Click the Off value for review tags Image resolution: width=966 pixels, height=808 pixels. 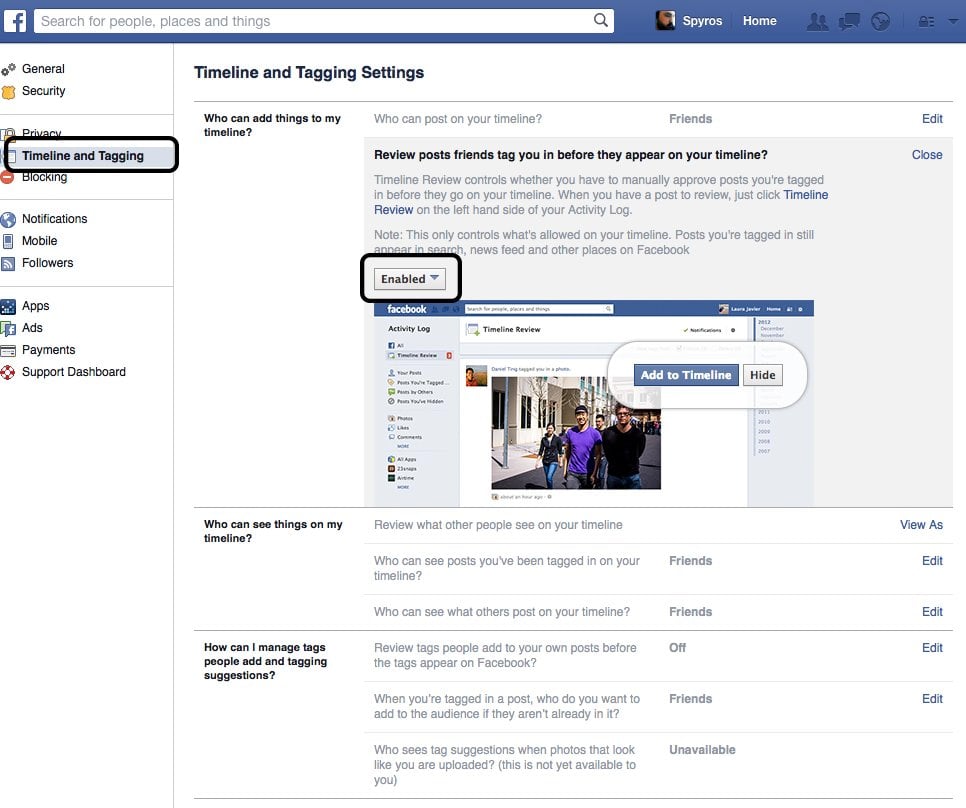point(677,648)
